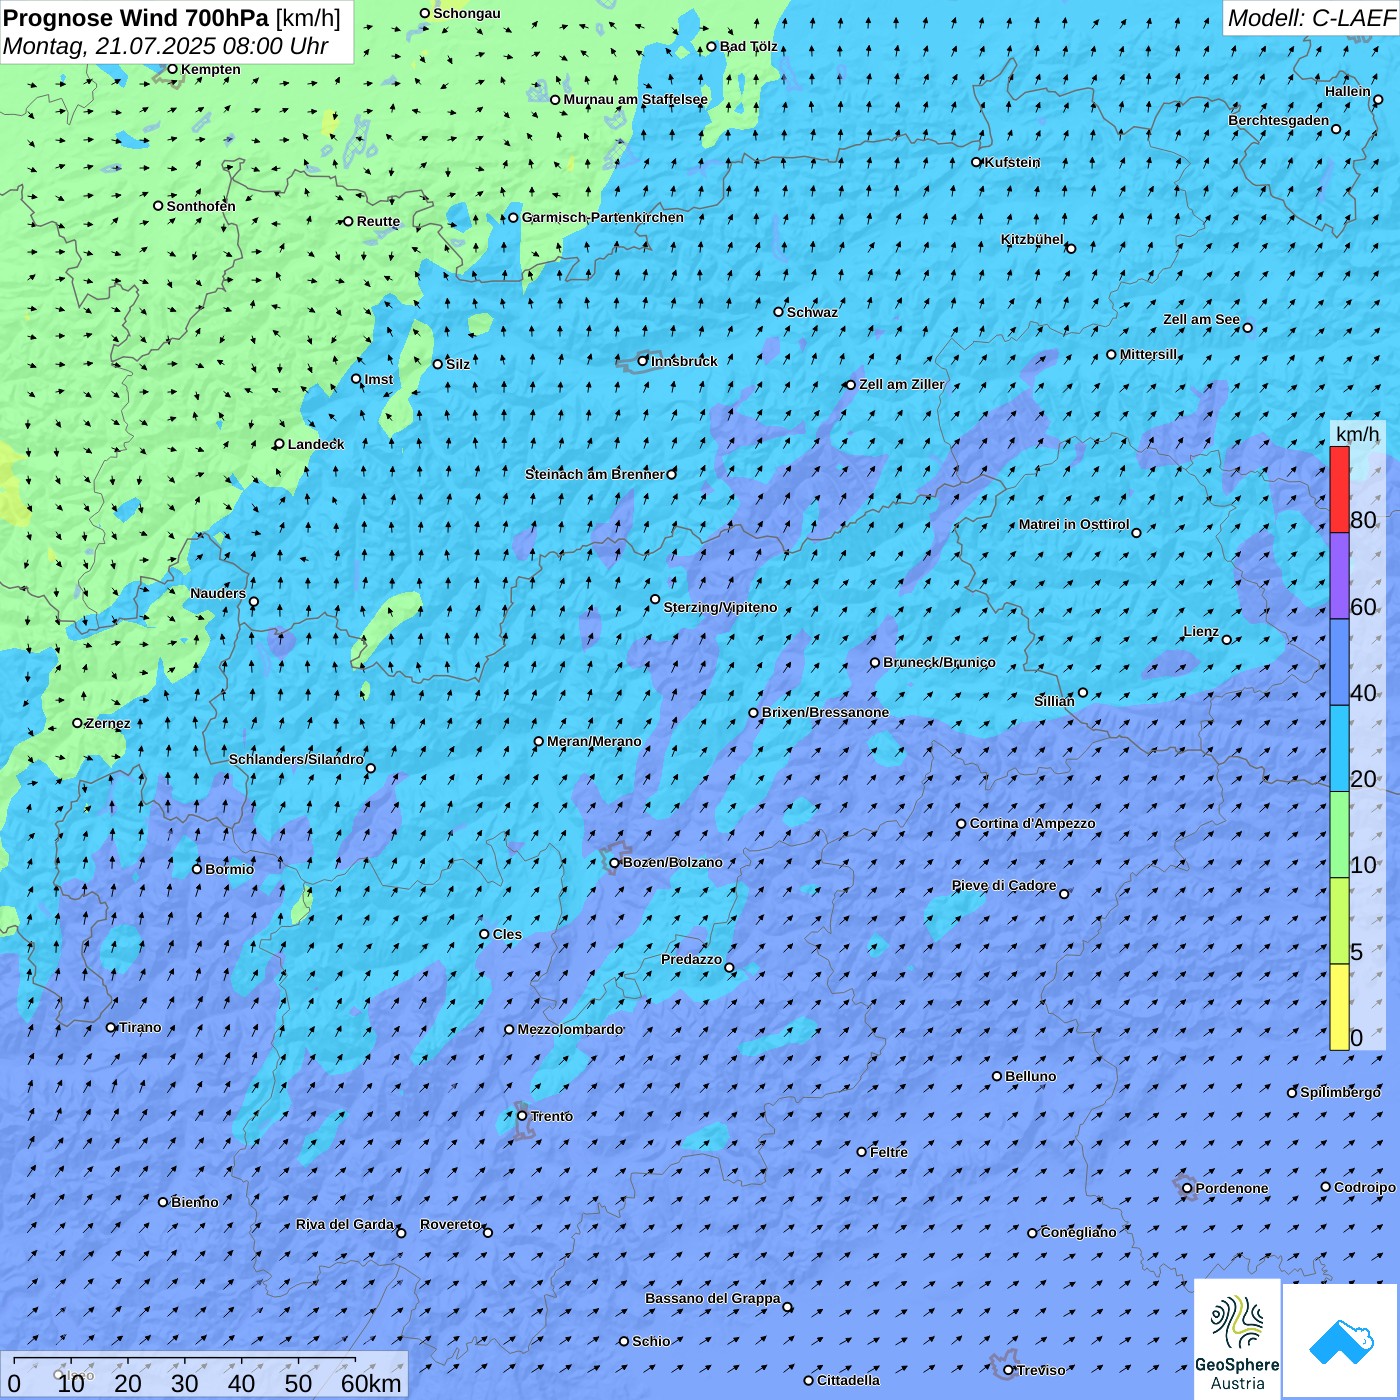Select the red segment of the color scale
Image resolution: width=1400 pixels, height=1400 pixels.
[x=1339, y=489]
